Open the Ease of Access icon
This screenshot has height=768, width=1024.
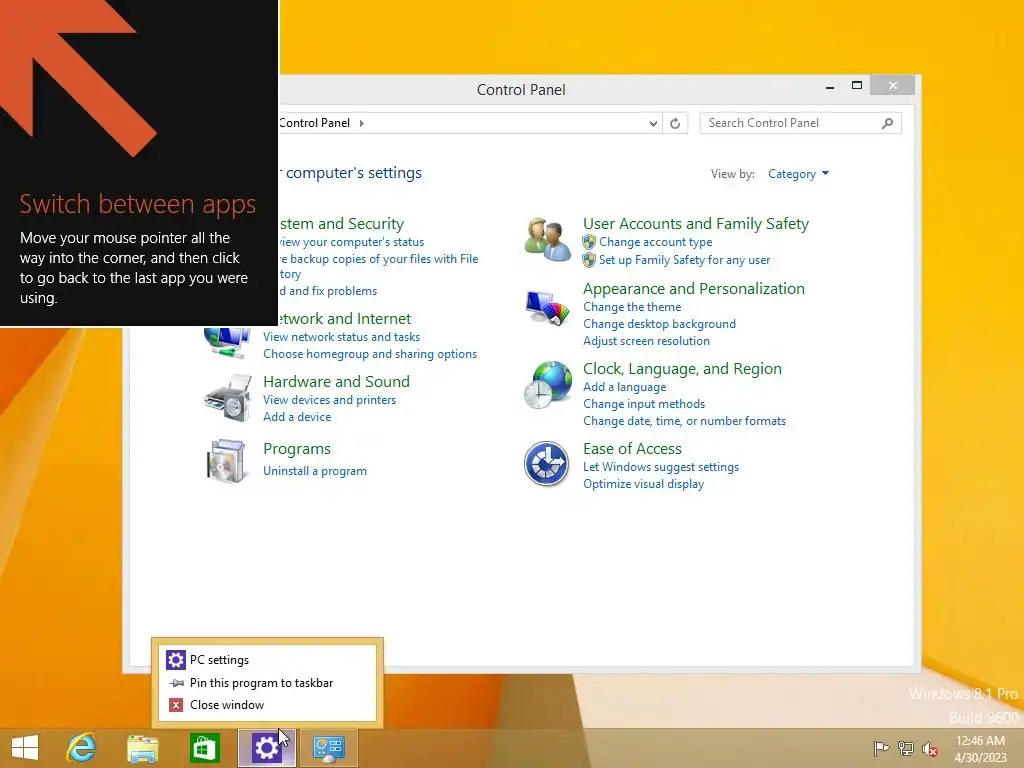pos(547,464)
